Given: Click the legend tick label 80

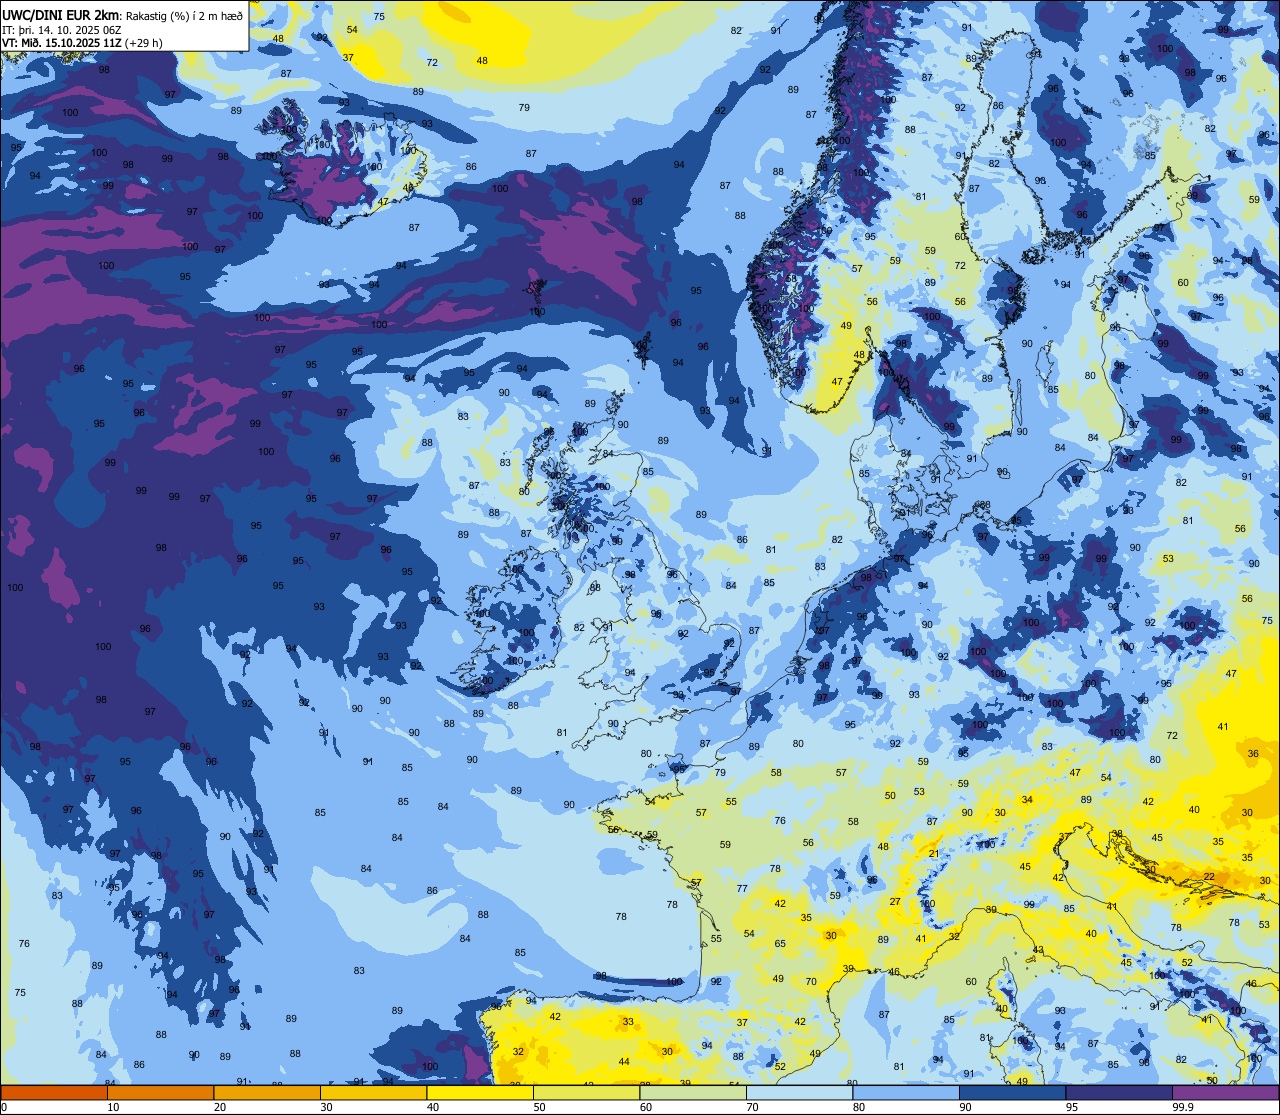Looking at the screenshot, I should pos(859,1107).
